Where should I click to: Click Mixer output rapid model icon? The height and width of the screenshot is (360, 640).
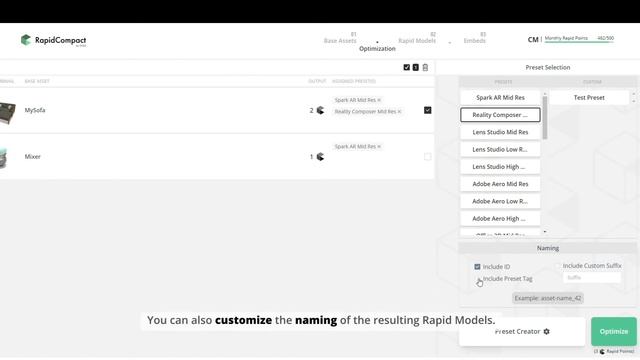click(320, 157)
